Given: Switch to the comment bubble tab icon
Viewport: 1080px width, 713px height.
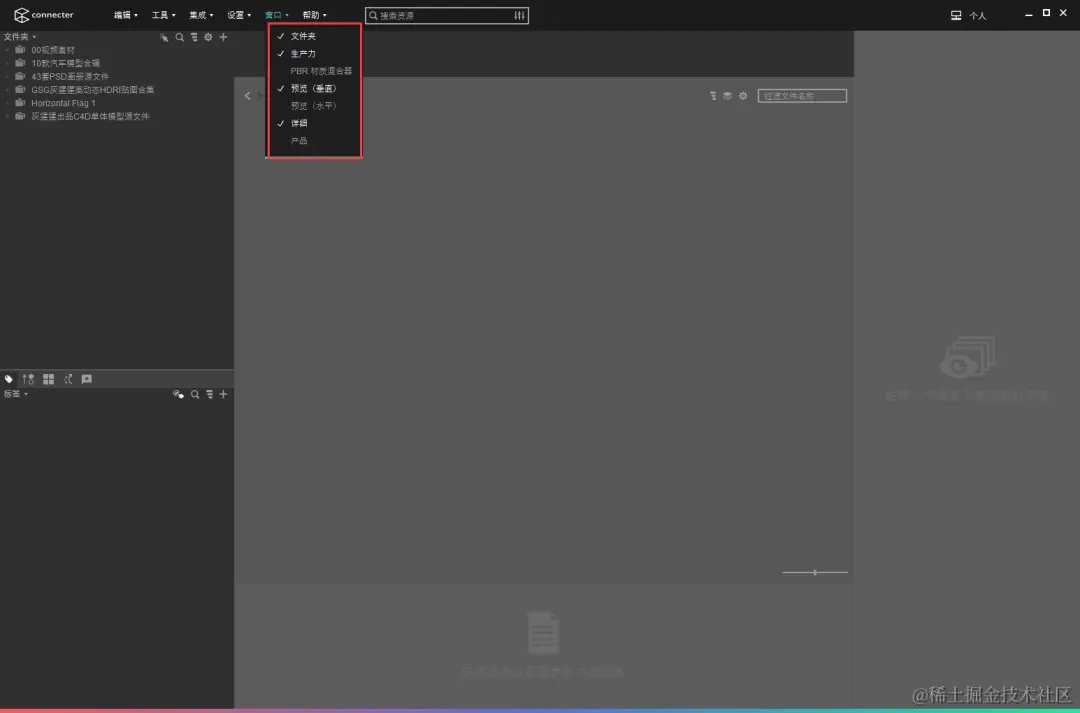Looking at the screenshot, I should pyautogui.click(x=87, y=379).
